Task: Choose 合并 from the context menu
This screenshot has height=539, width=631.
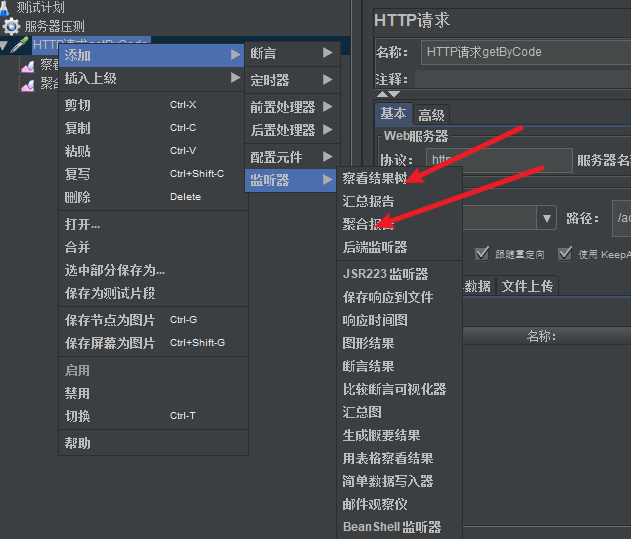Action: 153,247
